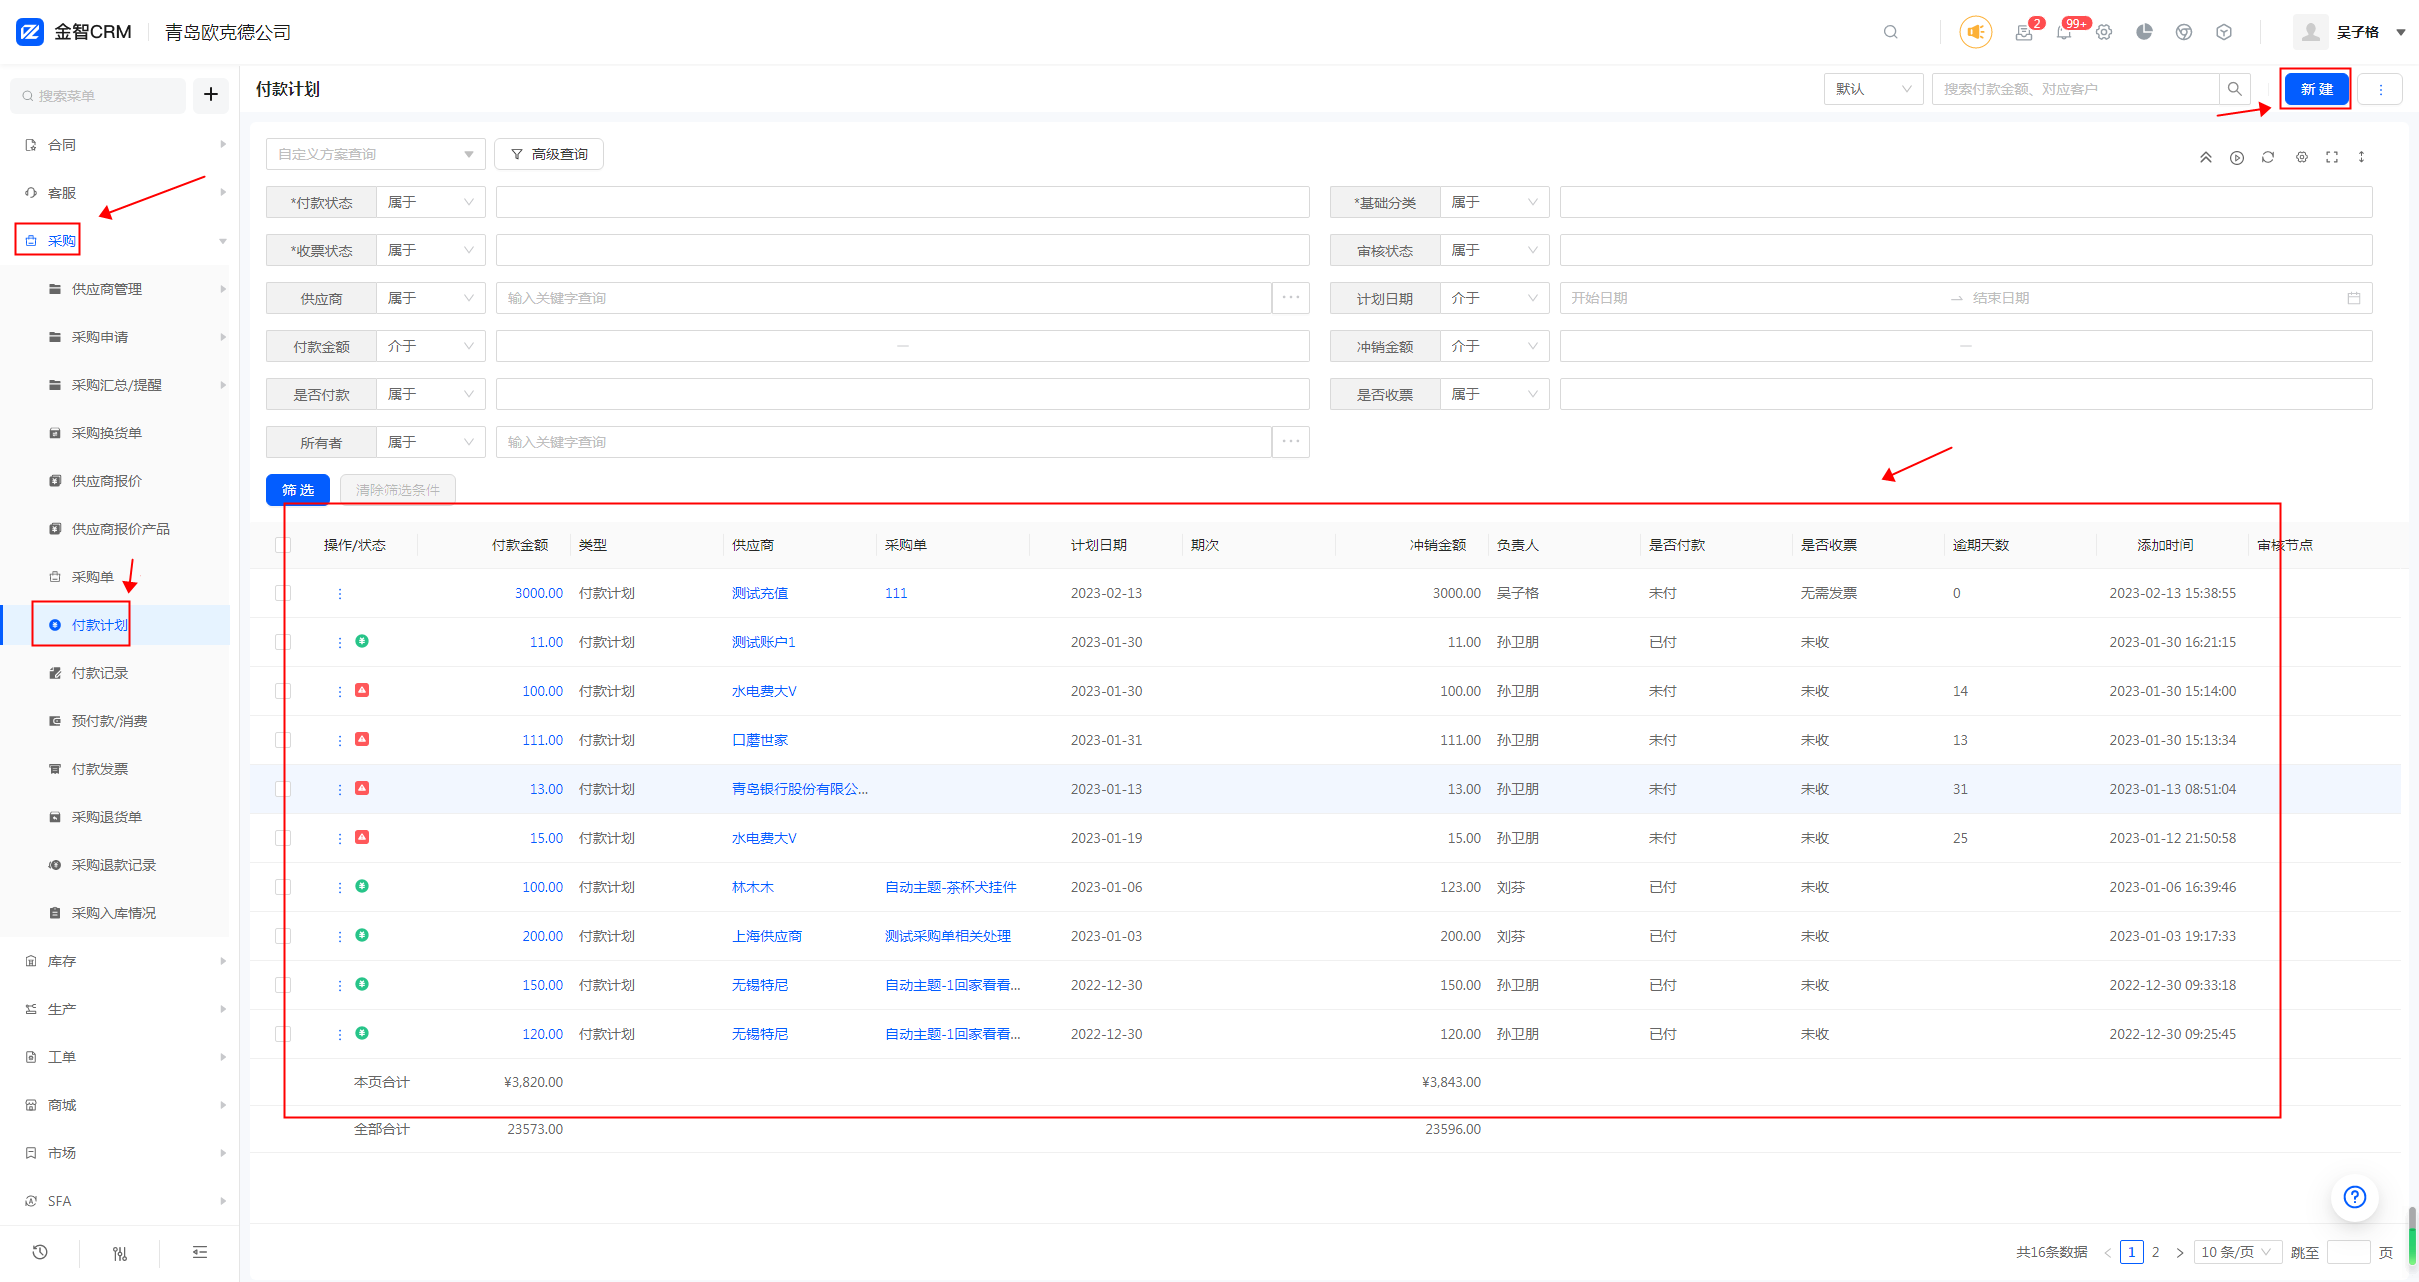Toggle the select-all checkbox in table header

(283, 545)
